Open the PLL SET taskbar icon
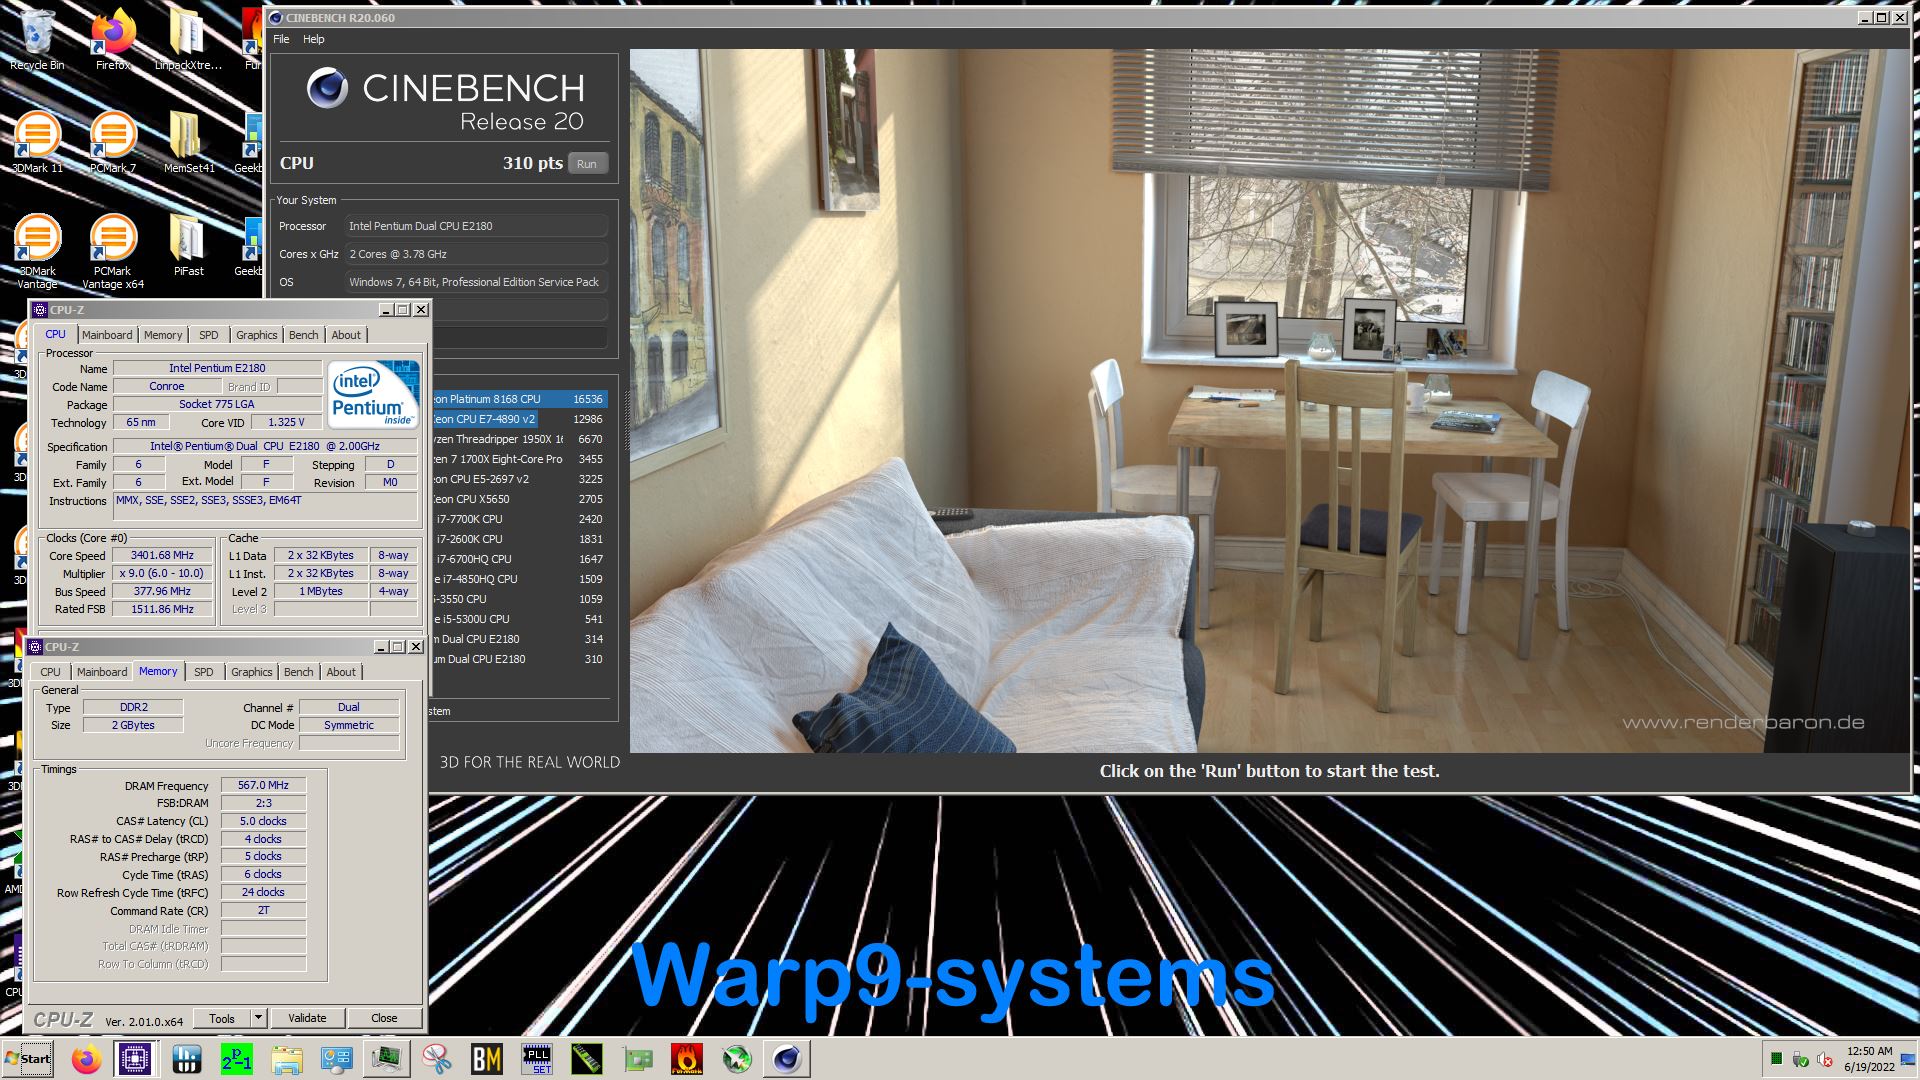 click(x=537, y=1059)
